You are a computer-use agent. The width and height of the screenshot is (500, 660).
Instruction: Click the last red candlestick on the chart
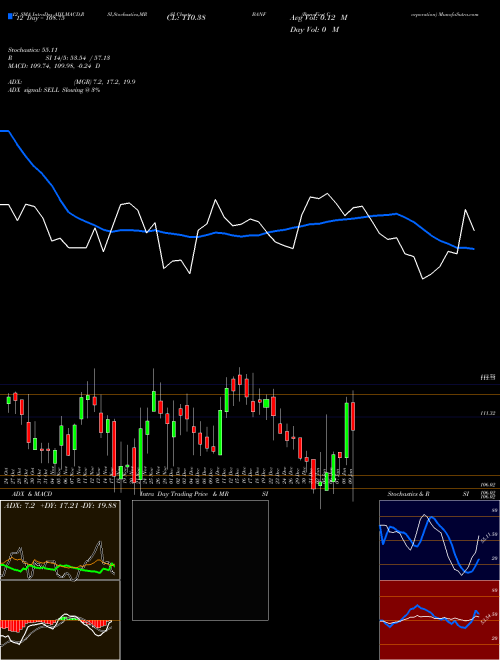(x=353, y=416)
